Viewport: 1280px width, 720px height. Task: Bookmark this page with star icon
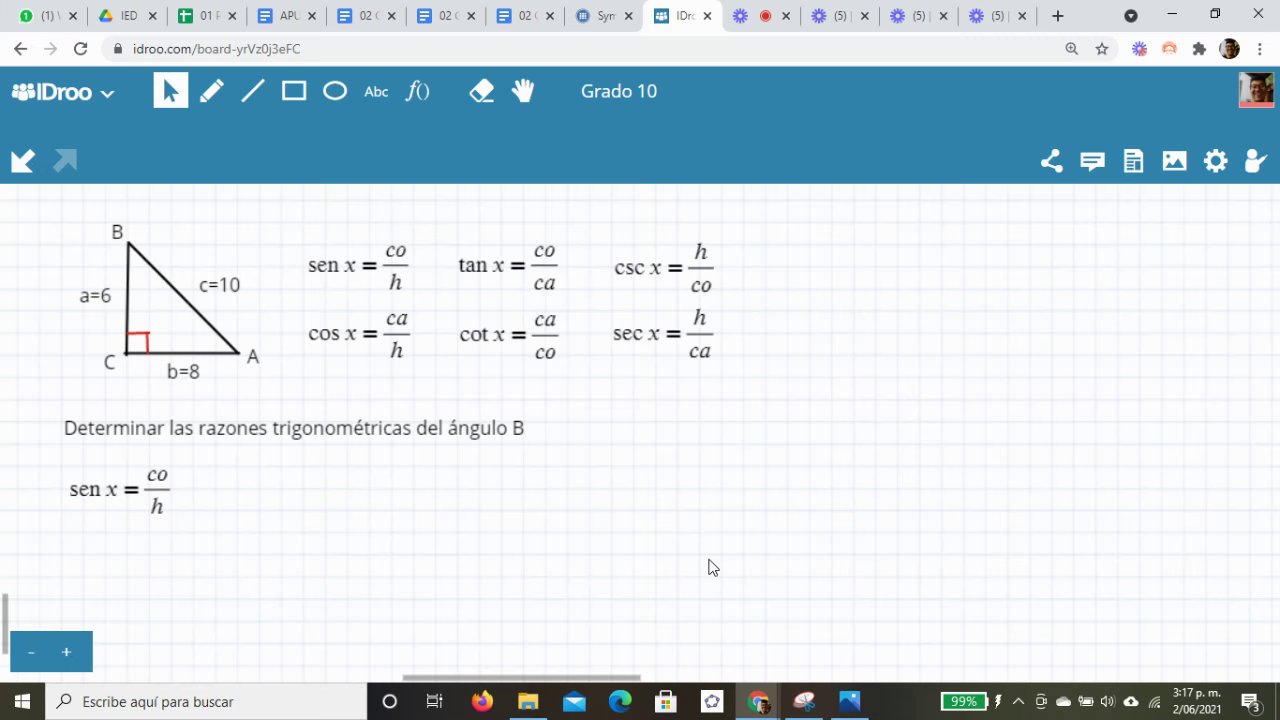point(1102,49)
